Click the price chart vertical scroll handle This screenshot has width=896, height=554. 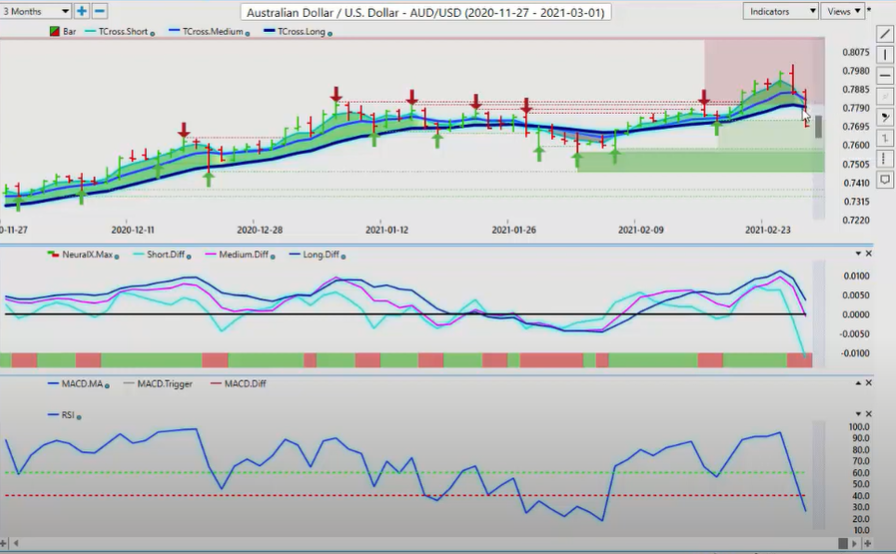818,127
